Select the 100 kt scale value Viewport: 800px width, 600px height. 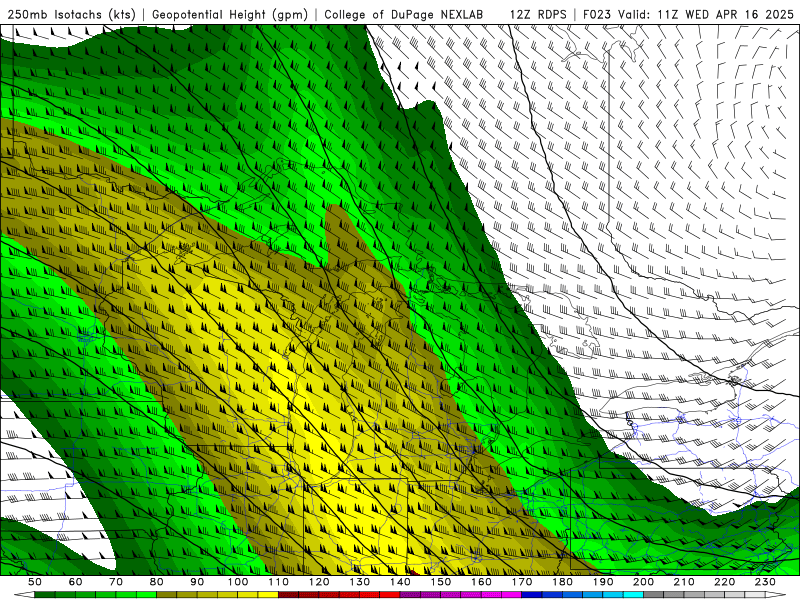pos(238,582)
